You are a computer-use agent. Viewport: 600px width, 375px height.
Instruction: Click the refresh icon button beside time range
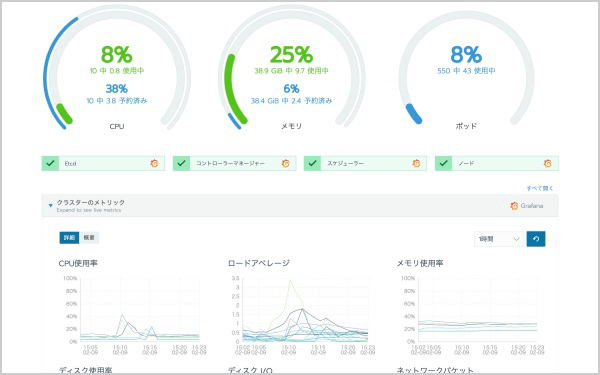click(x=536, y=239)
